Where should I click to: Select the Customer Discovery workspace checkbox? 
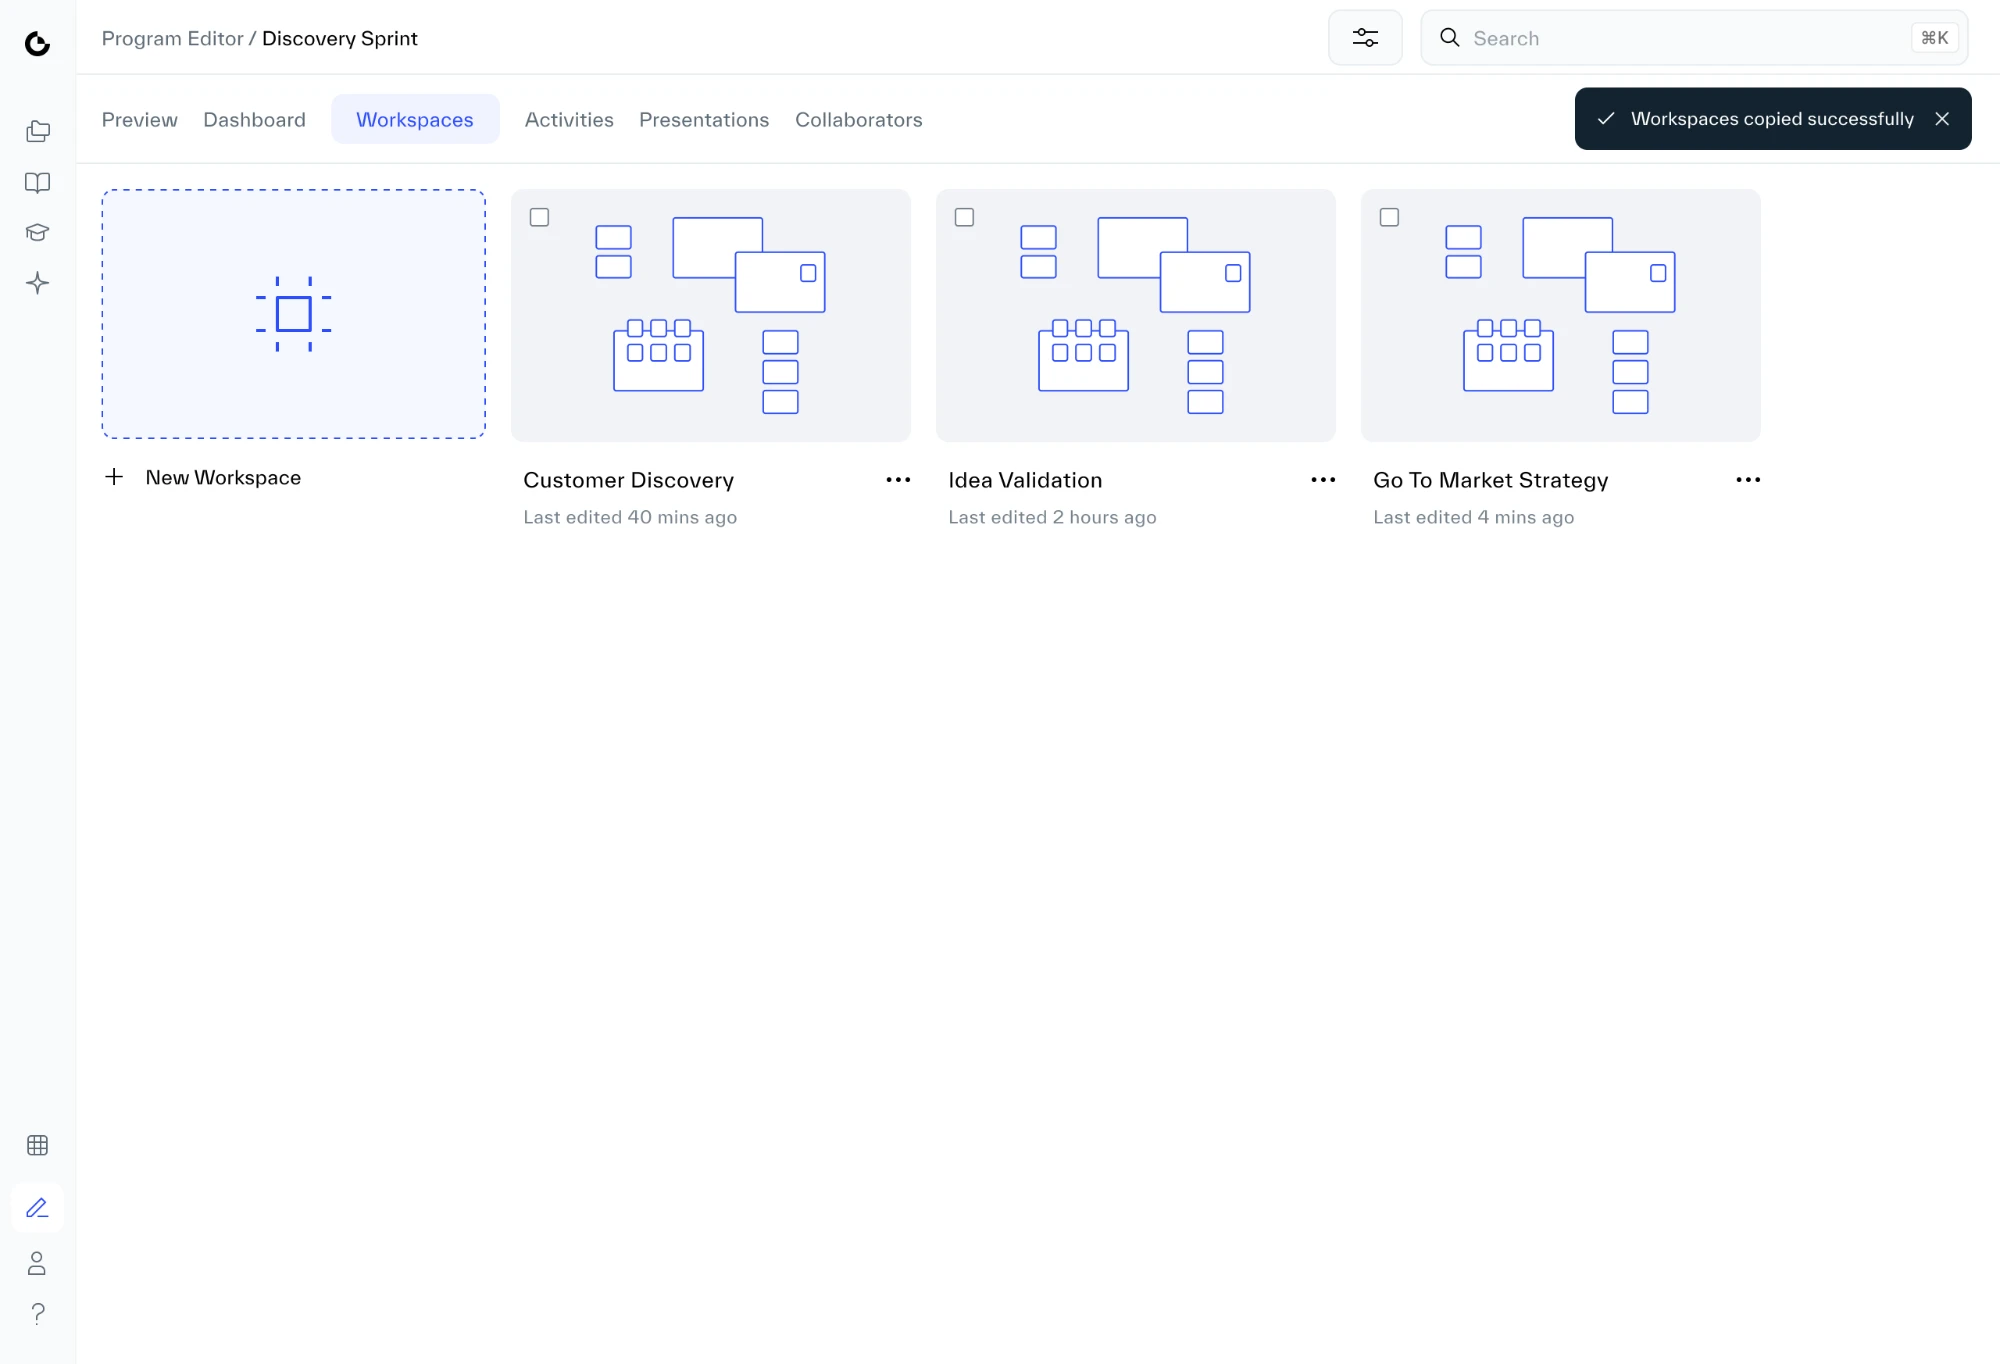click(539, 217)
